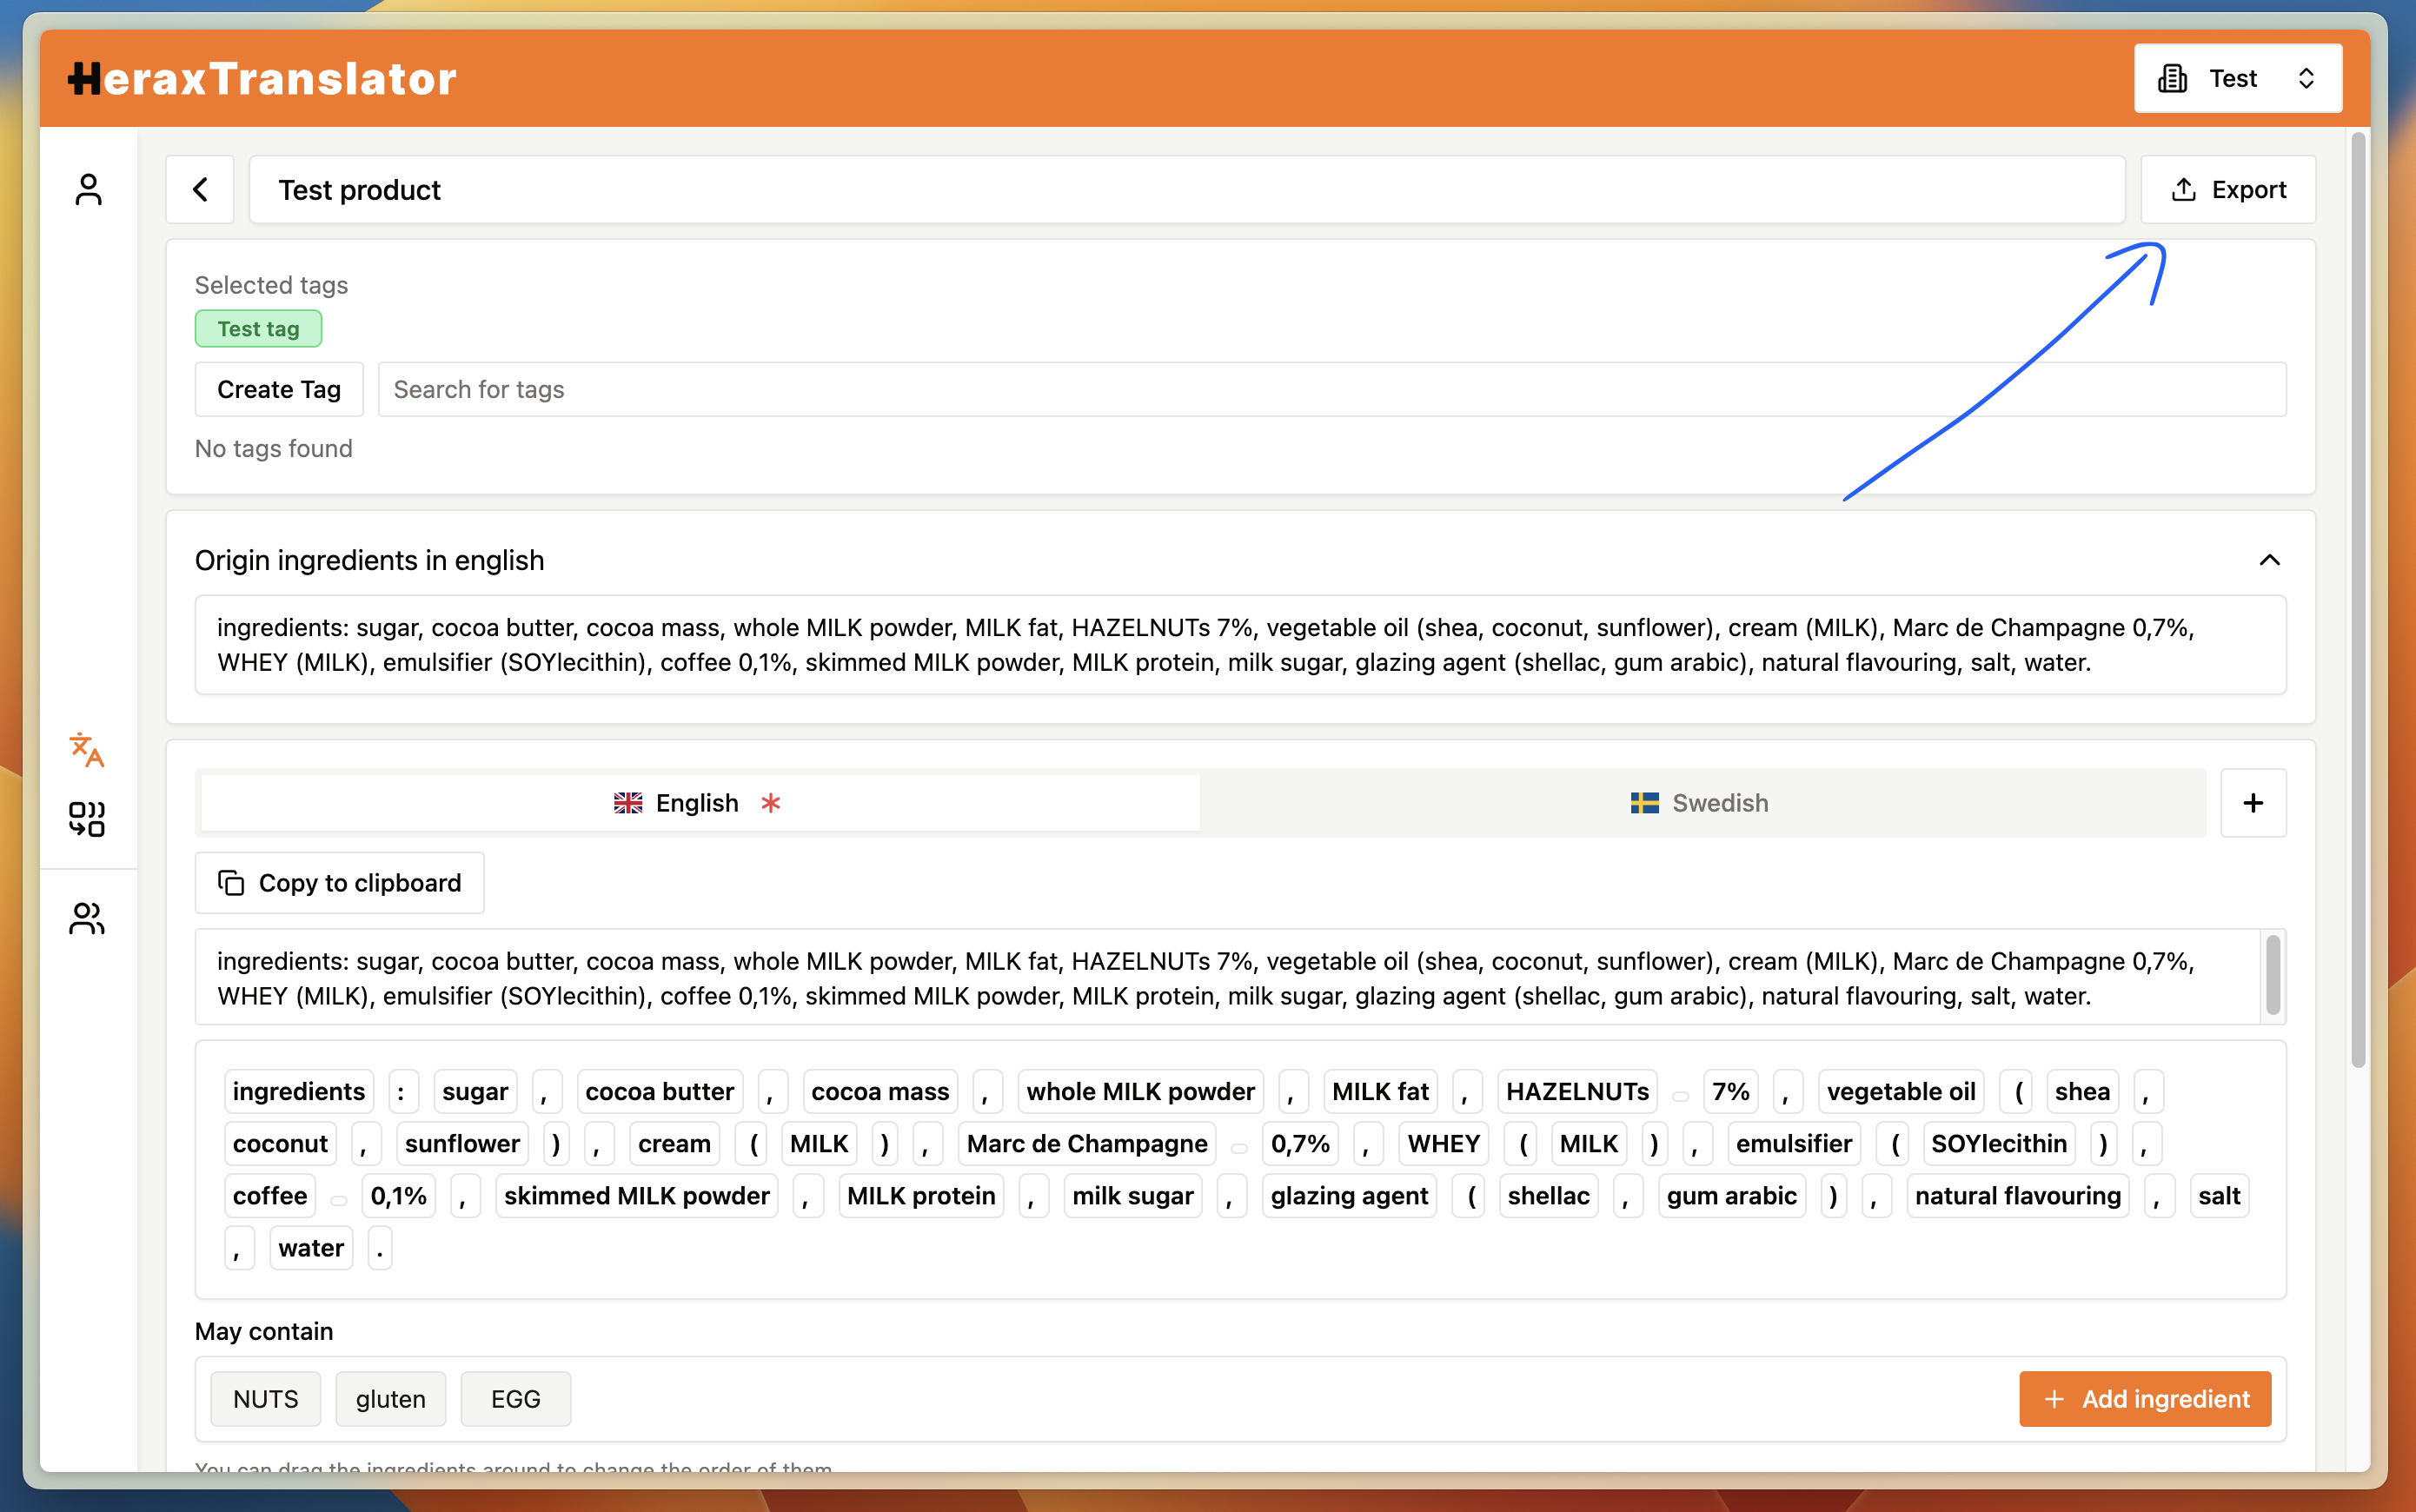
Task: Click the plus button to add language
Action: 2253,803
